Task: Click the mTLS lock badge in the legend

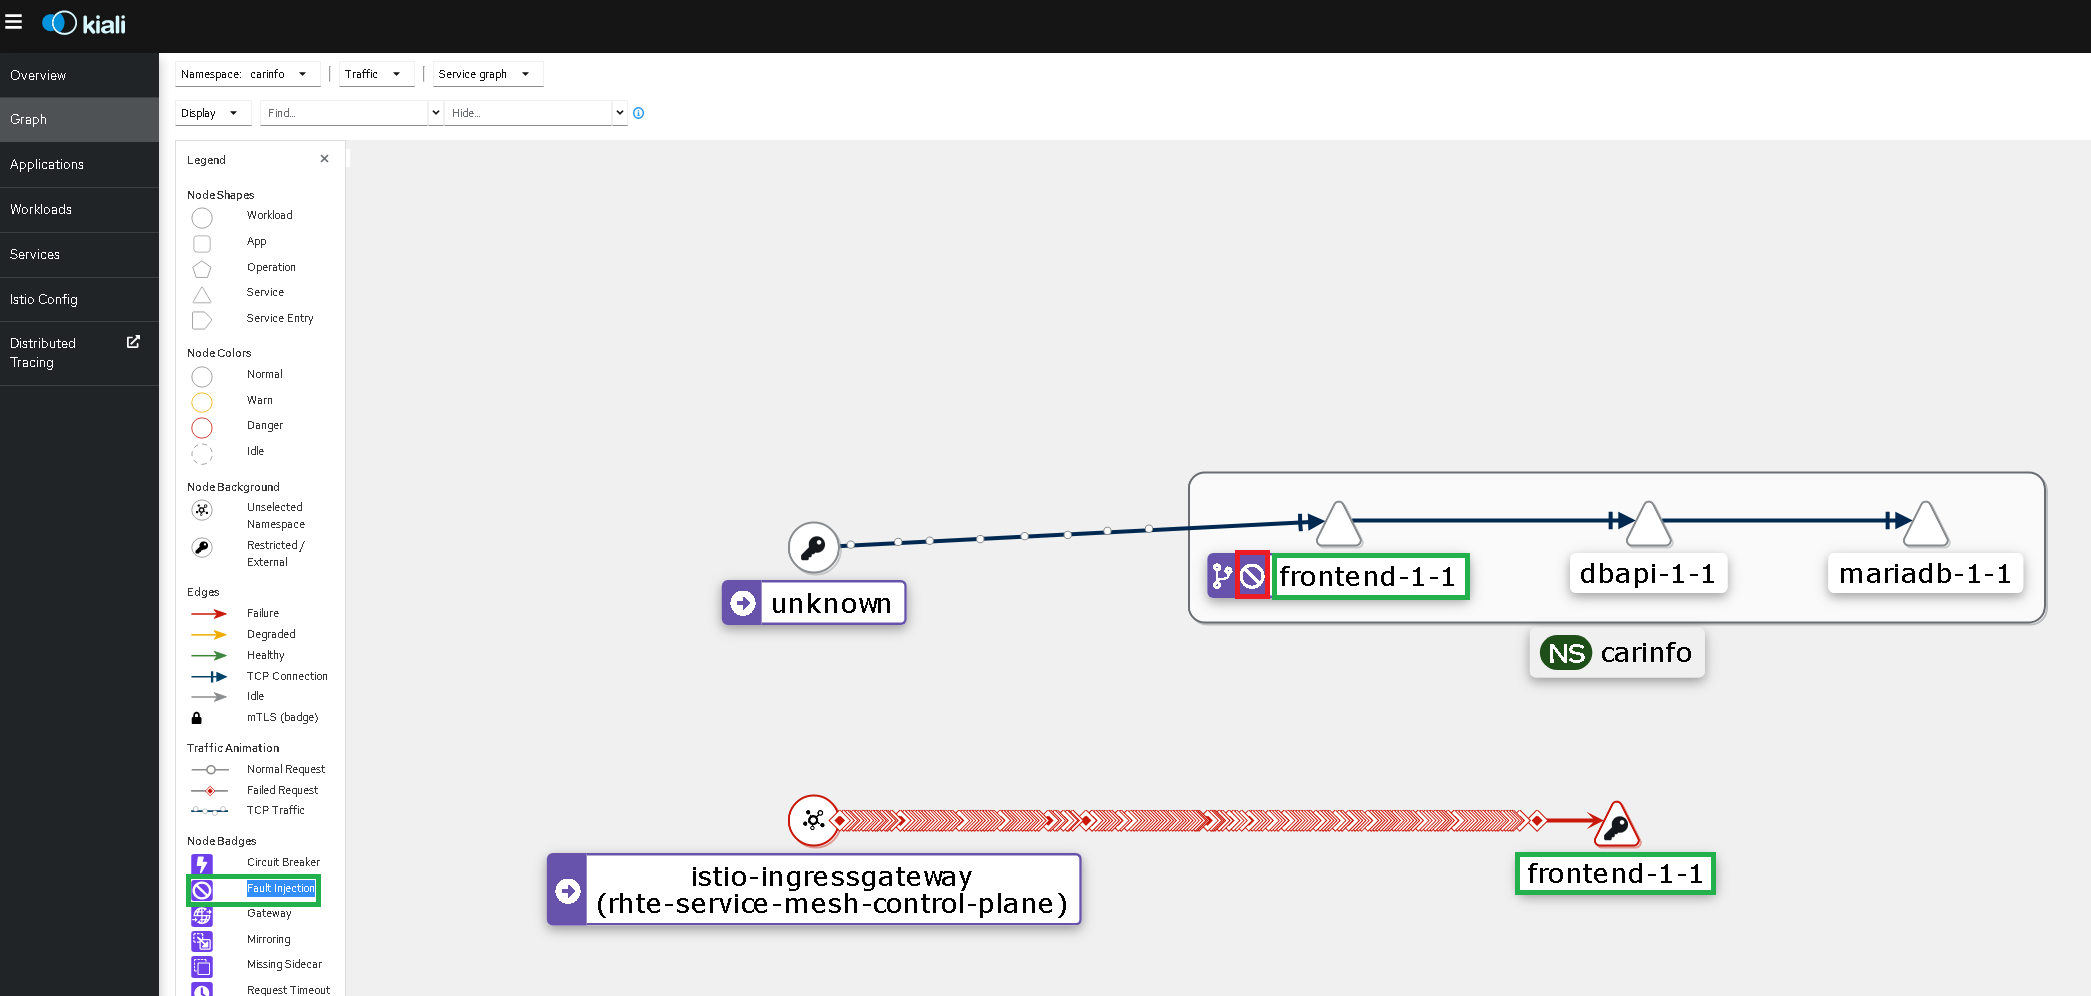Action: point(195,718)
